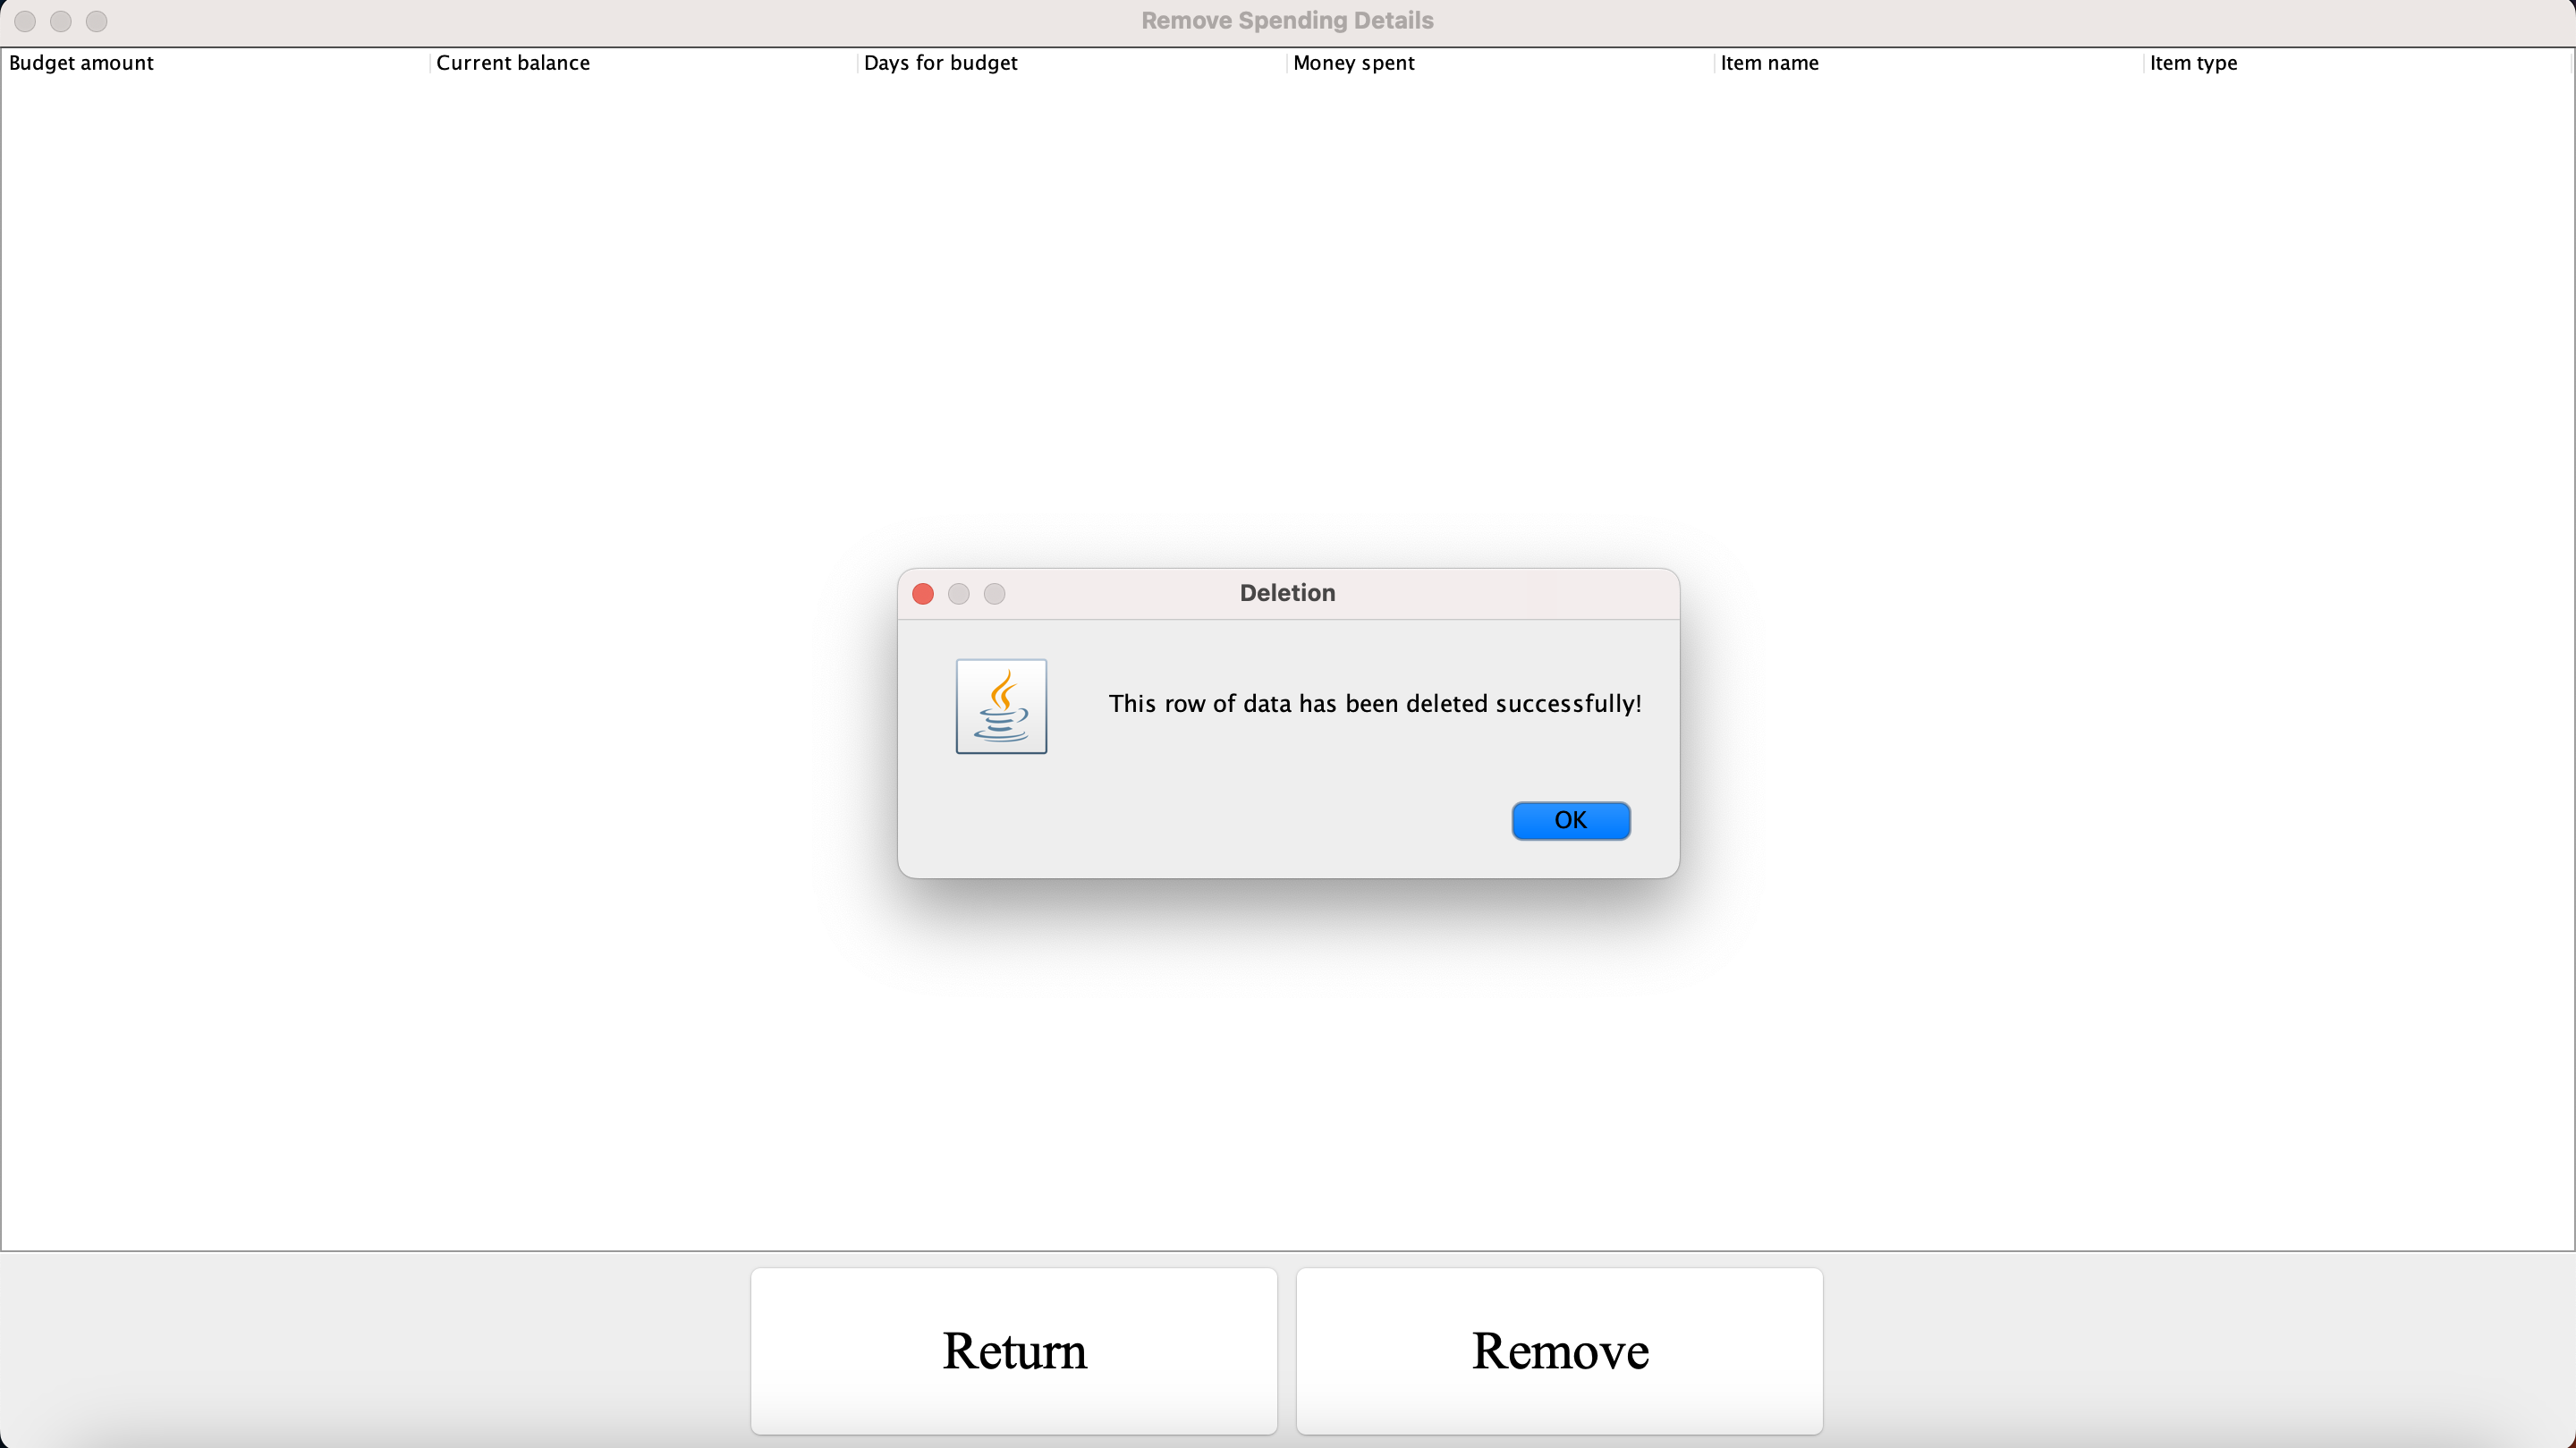Click the dialog's disabled zoom button
This screenshot has height=1448, width=2576.
pyautogui.click(x=994, y=594)
